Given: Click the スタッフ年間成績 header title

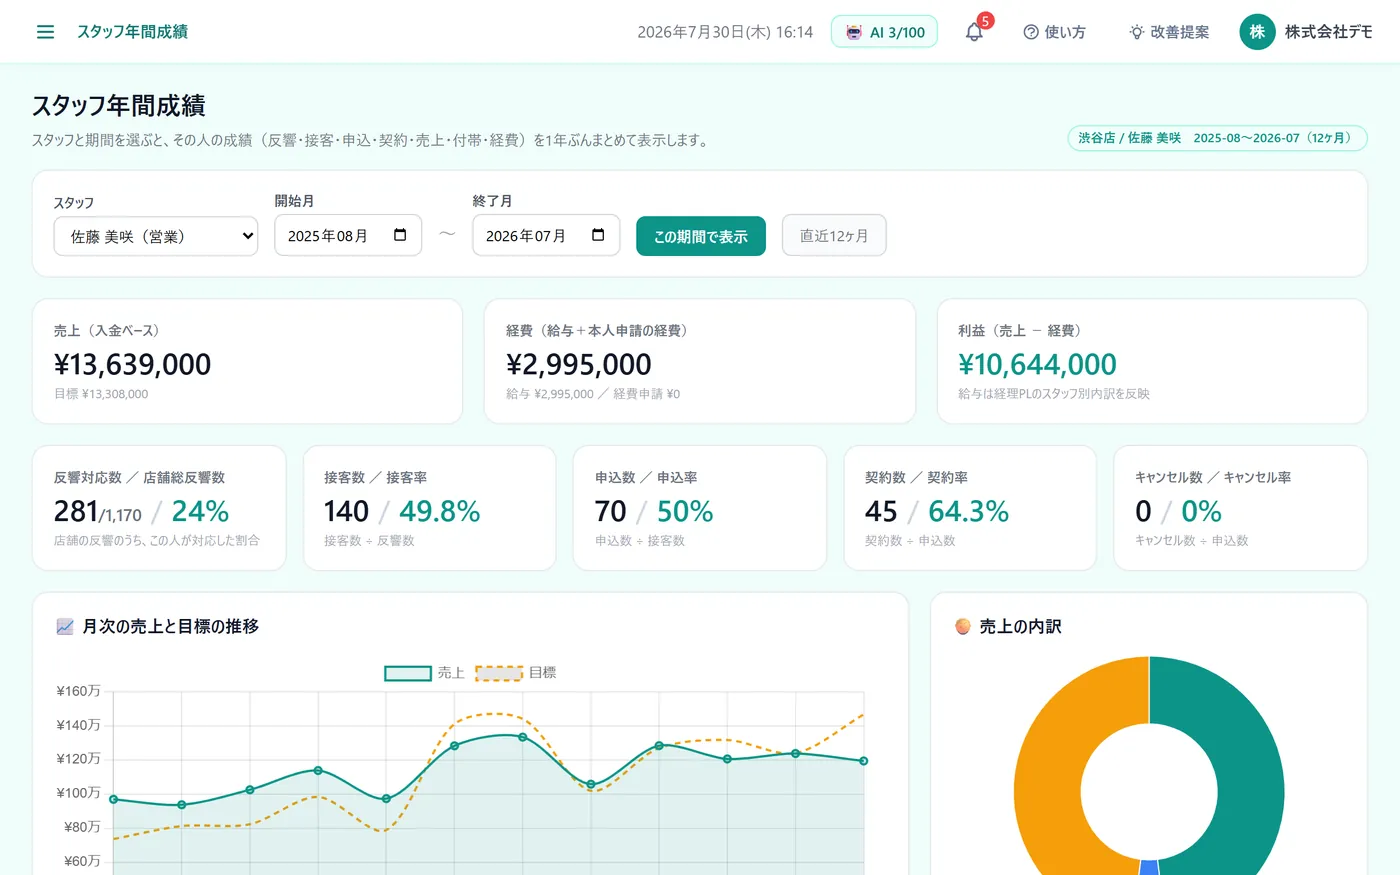Looking at the screenshot, I should tap(132, 32).
